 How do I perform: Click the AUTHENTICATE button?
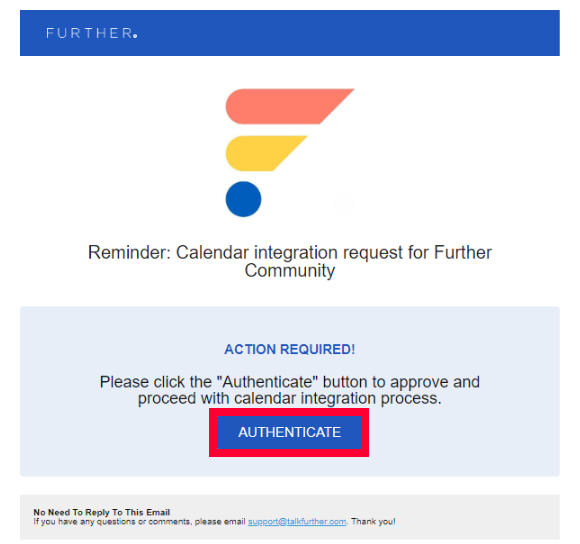pos(289,432)
